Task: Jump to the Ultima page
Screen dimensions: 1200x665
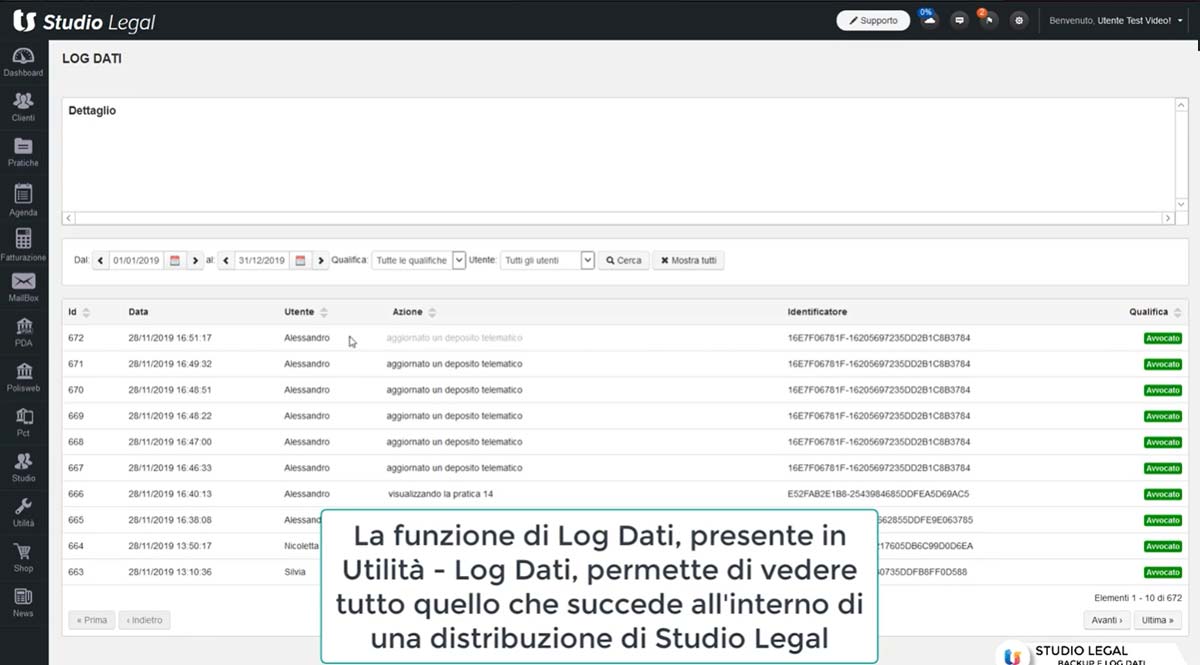Action: click(1158, 620)
